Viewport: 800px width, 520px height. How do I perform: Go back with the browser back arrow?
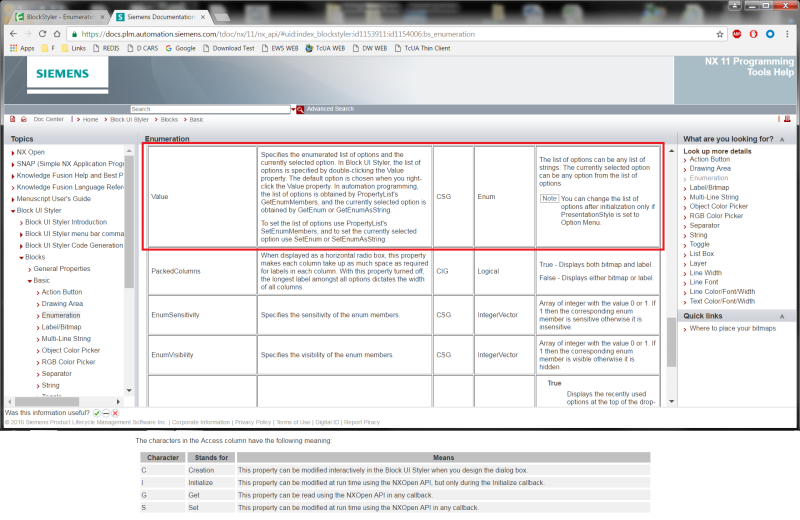click(x=13, y=34)
